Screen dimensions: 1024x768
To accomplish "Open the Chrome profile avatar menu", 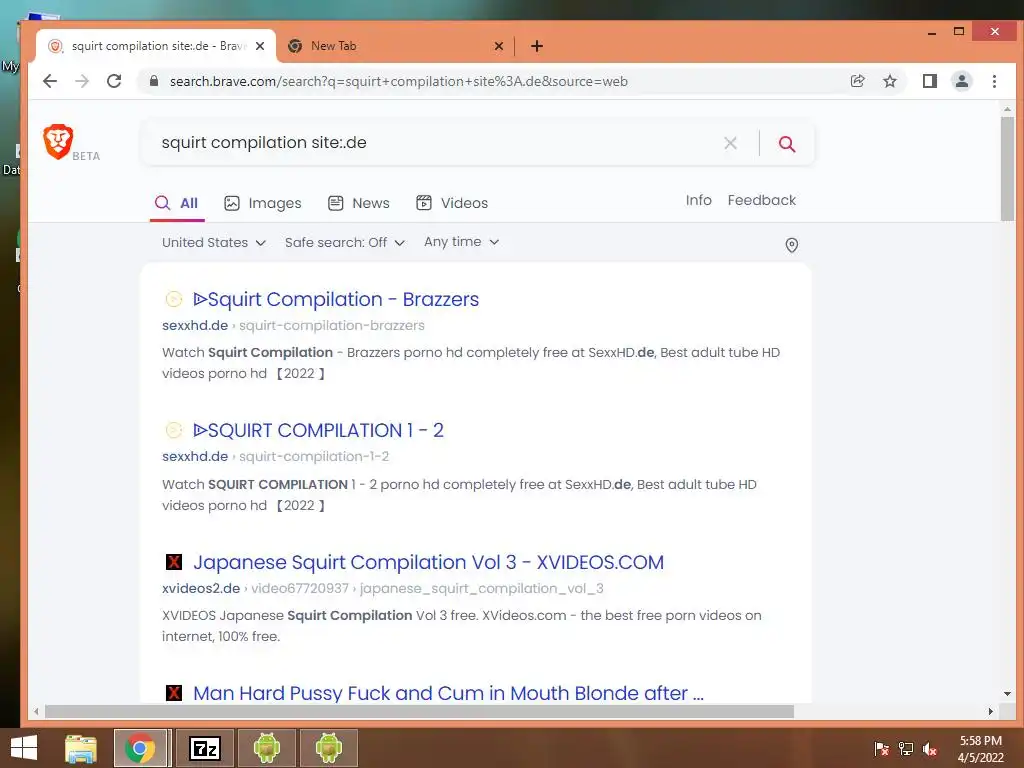I will tap(961, 81).
